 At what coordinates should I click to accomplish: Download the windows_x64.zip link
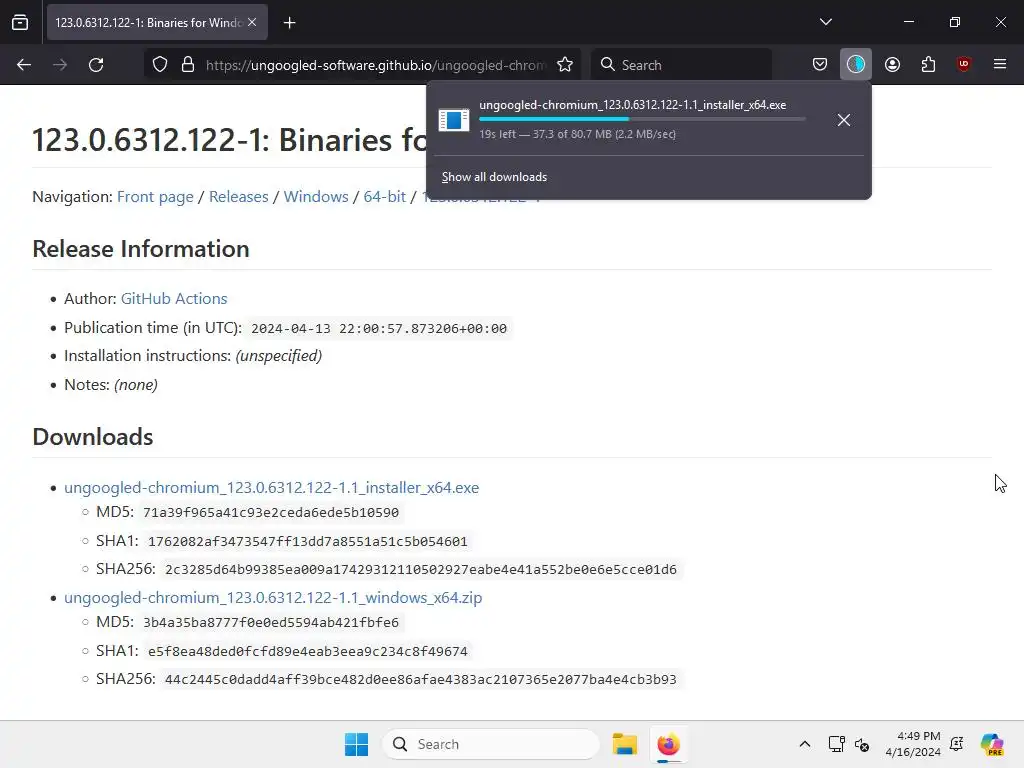coord(273,598)
